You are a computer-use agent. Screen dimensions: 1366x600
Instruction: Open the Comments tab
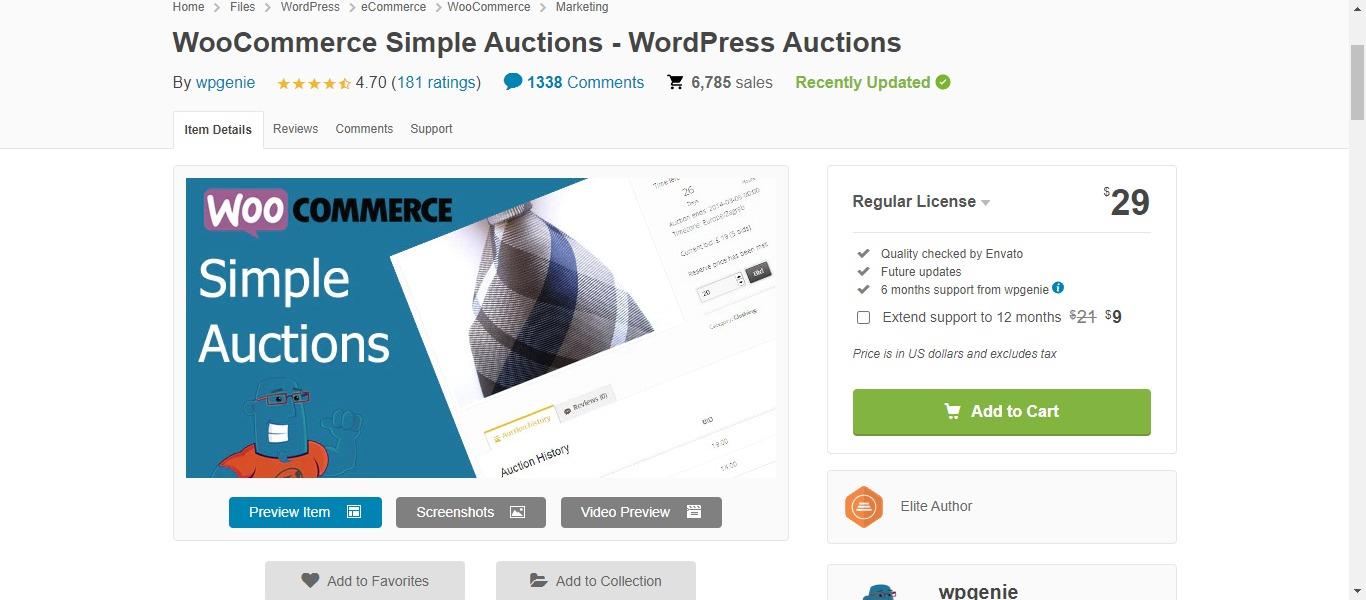click(364, 129)
